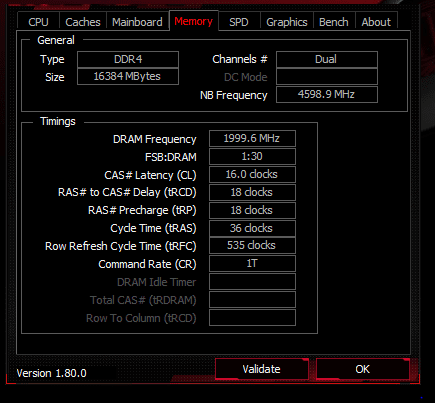Click the FSB:DRAM label
This screenshot has width=435, height=403.
[171, 157]
